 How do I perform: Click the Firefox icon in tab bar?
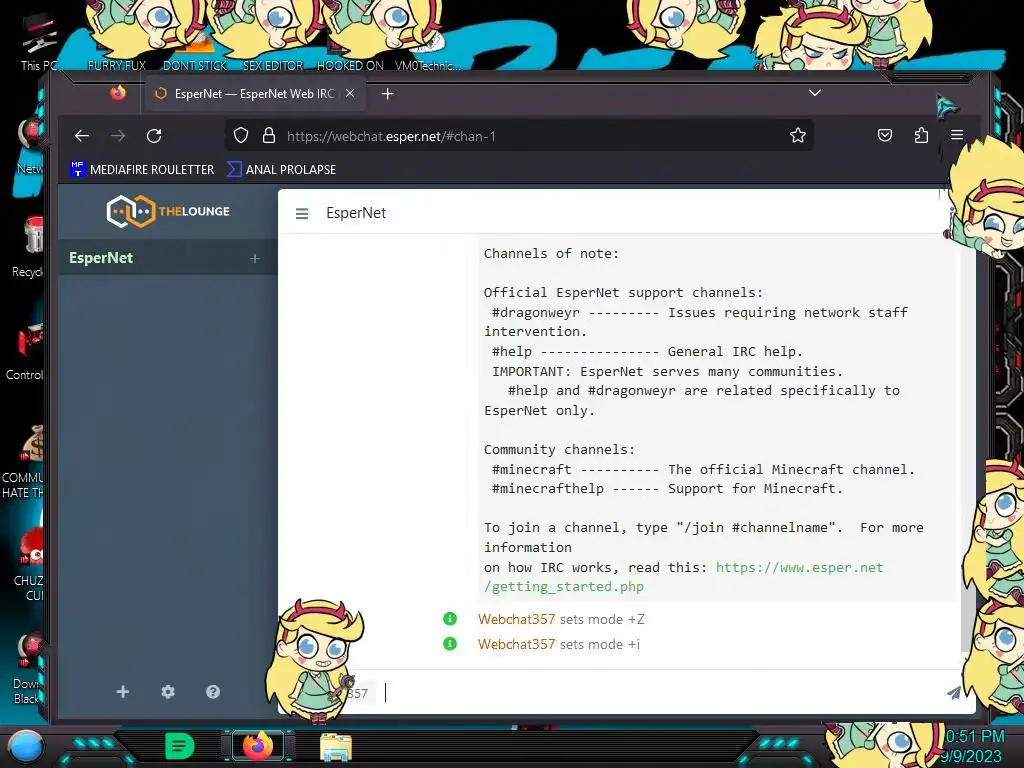pos(118,93)
